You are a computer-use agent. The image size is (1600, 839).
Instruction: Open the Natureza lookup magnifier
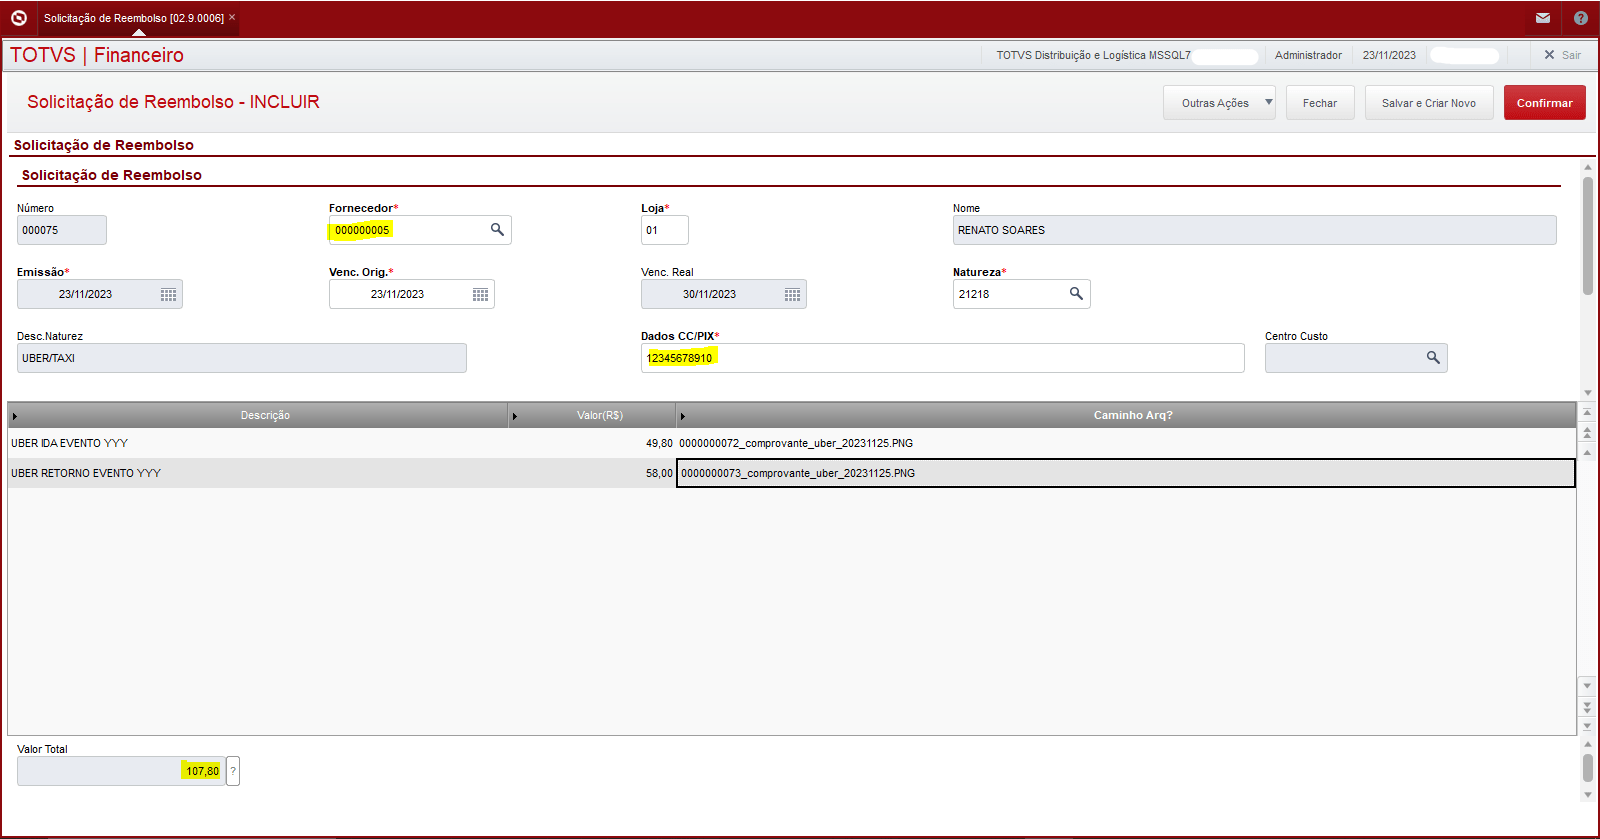[x=1076, y=294]
